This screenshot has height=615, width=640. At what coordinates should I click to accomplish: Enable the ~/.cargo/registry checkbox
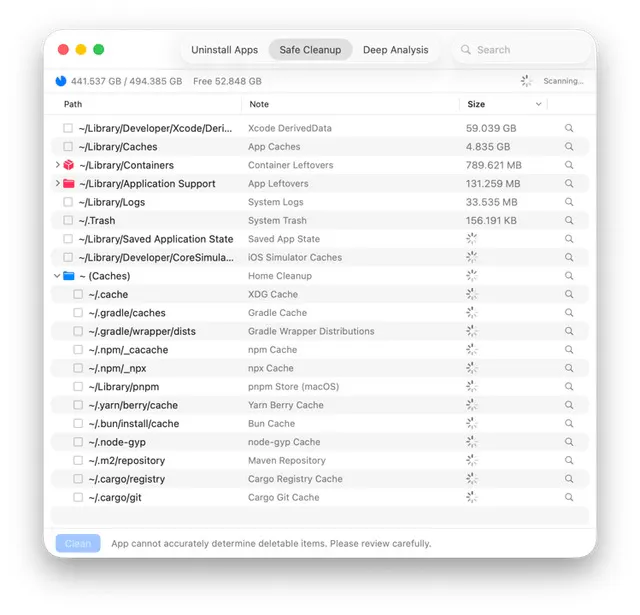coord(78,479)
